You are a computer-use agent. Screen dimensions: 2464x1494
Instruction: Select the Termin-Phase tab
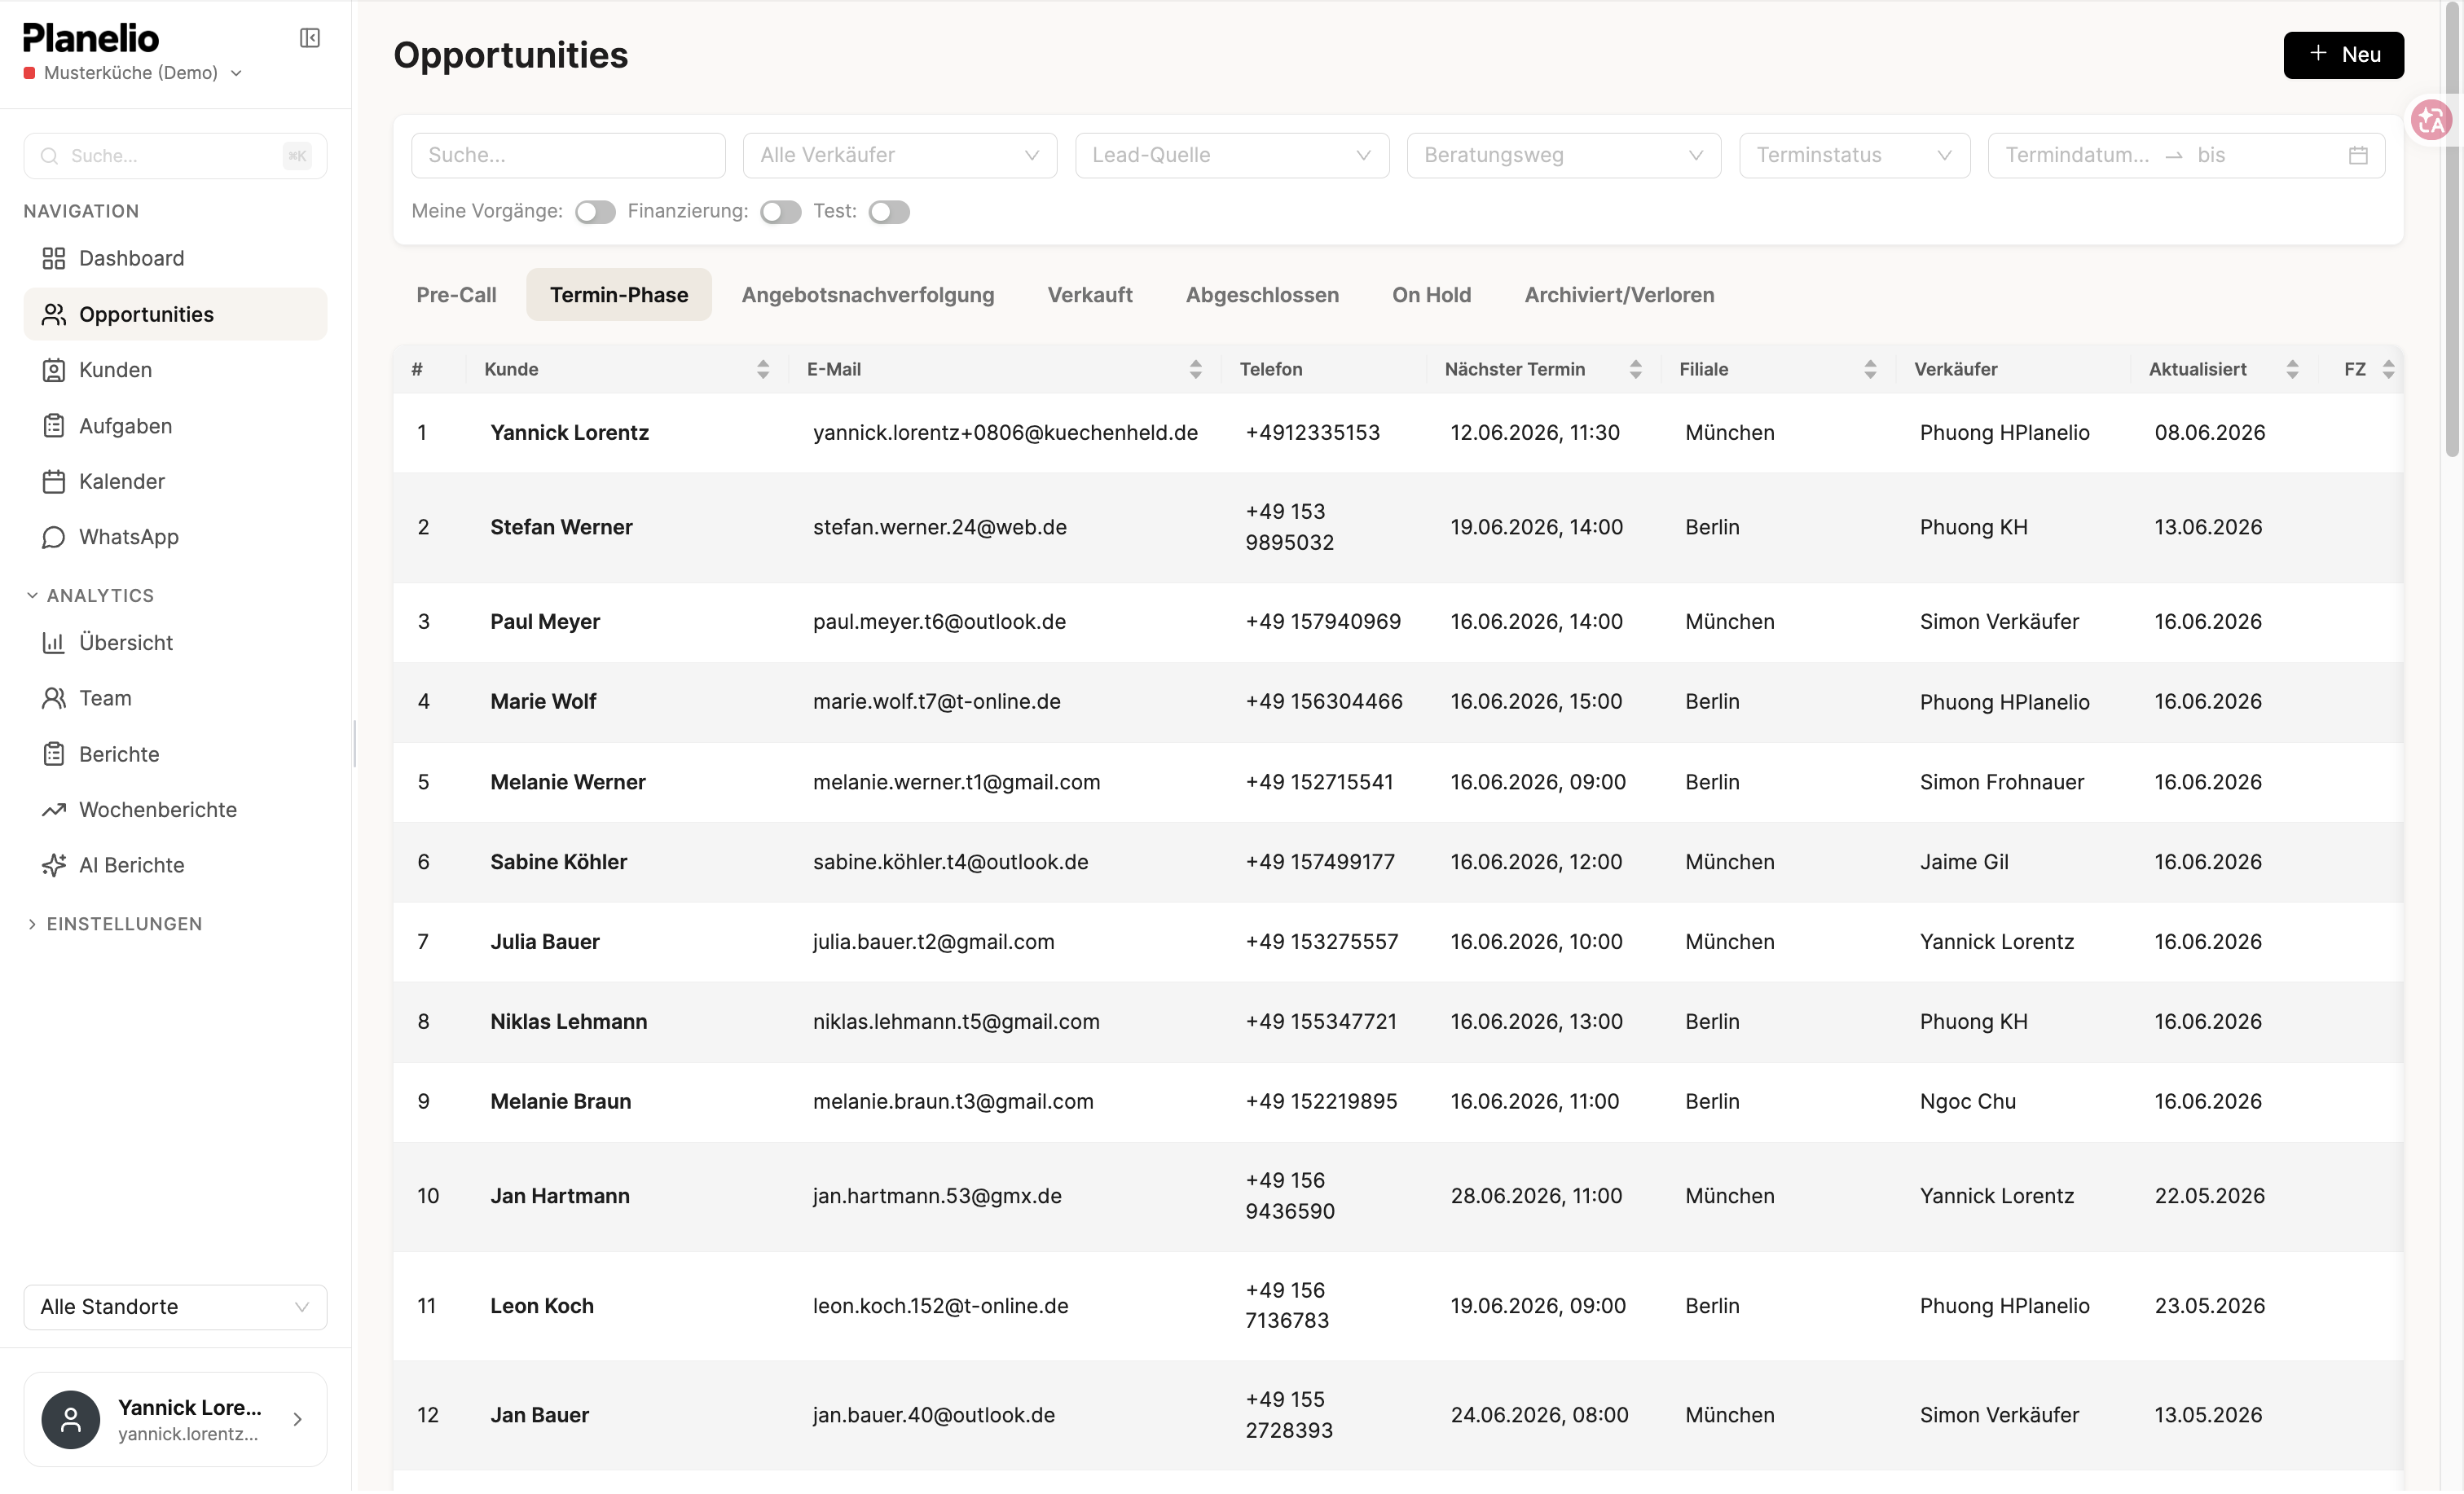click(x=619, y=295)
